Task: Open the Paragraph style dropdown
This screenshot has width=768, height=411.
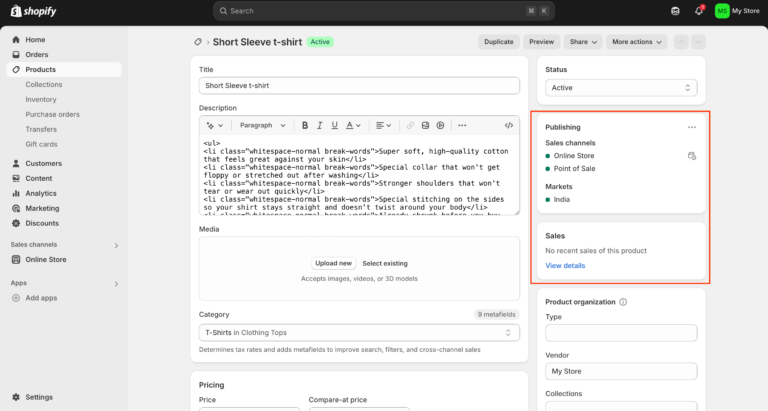Action: tap(262, 126)
